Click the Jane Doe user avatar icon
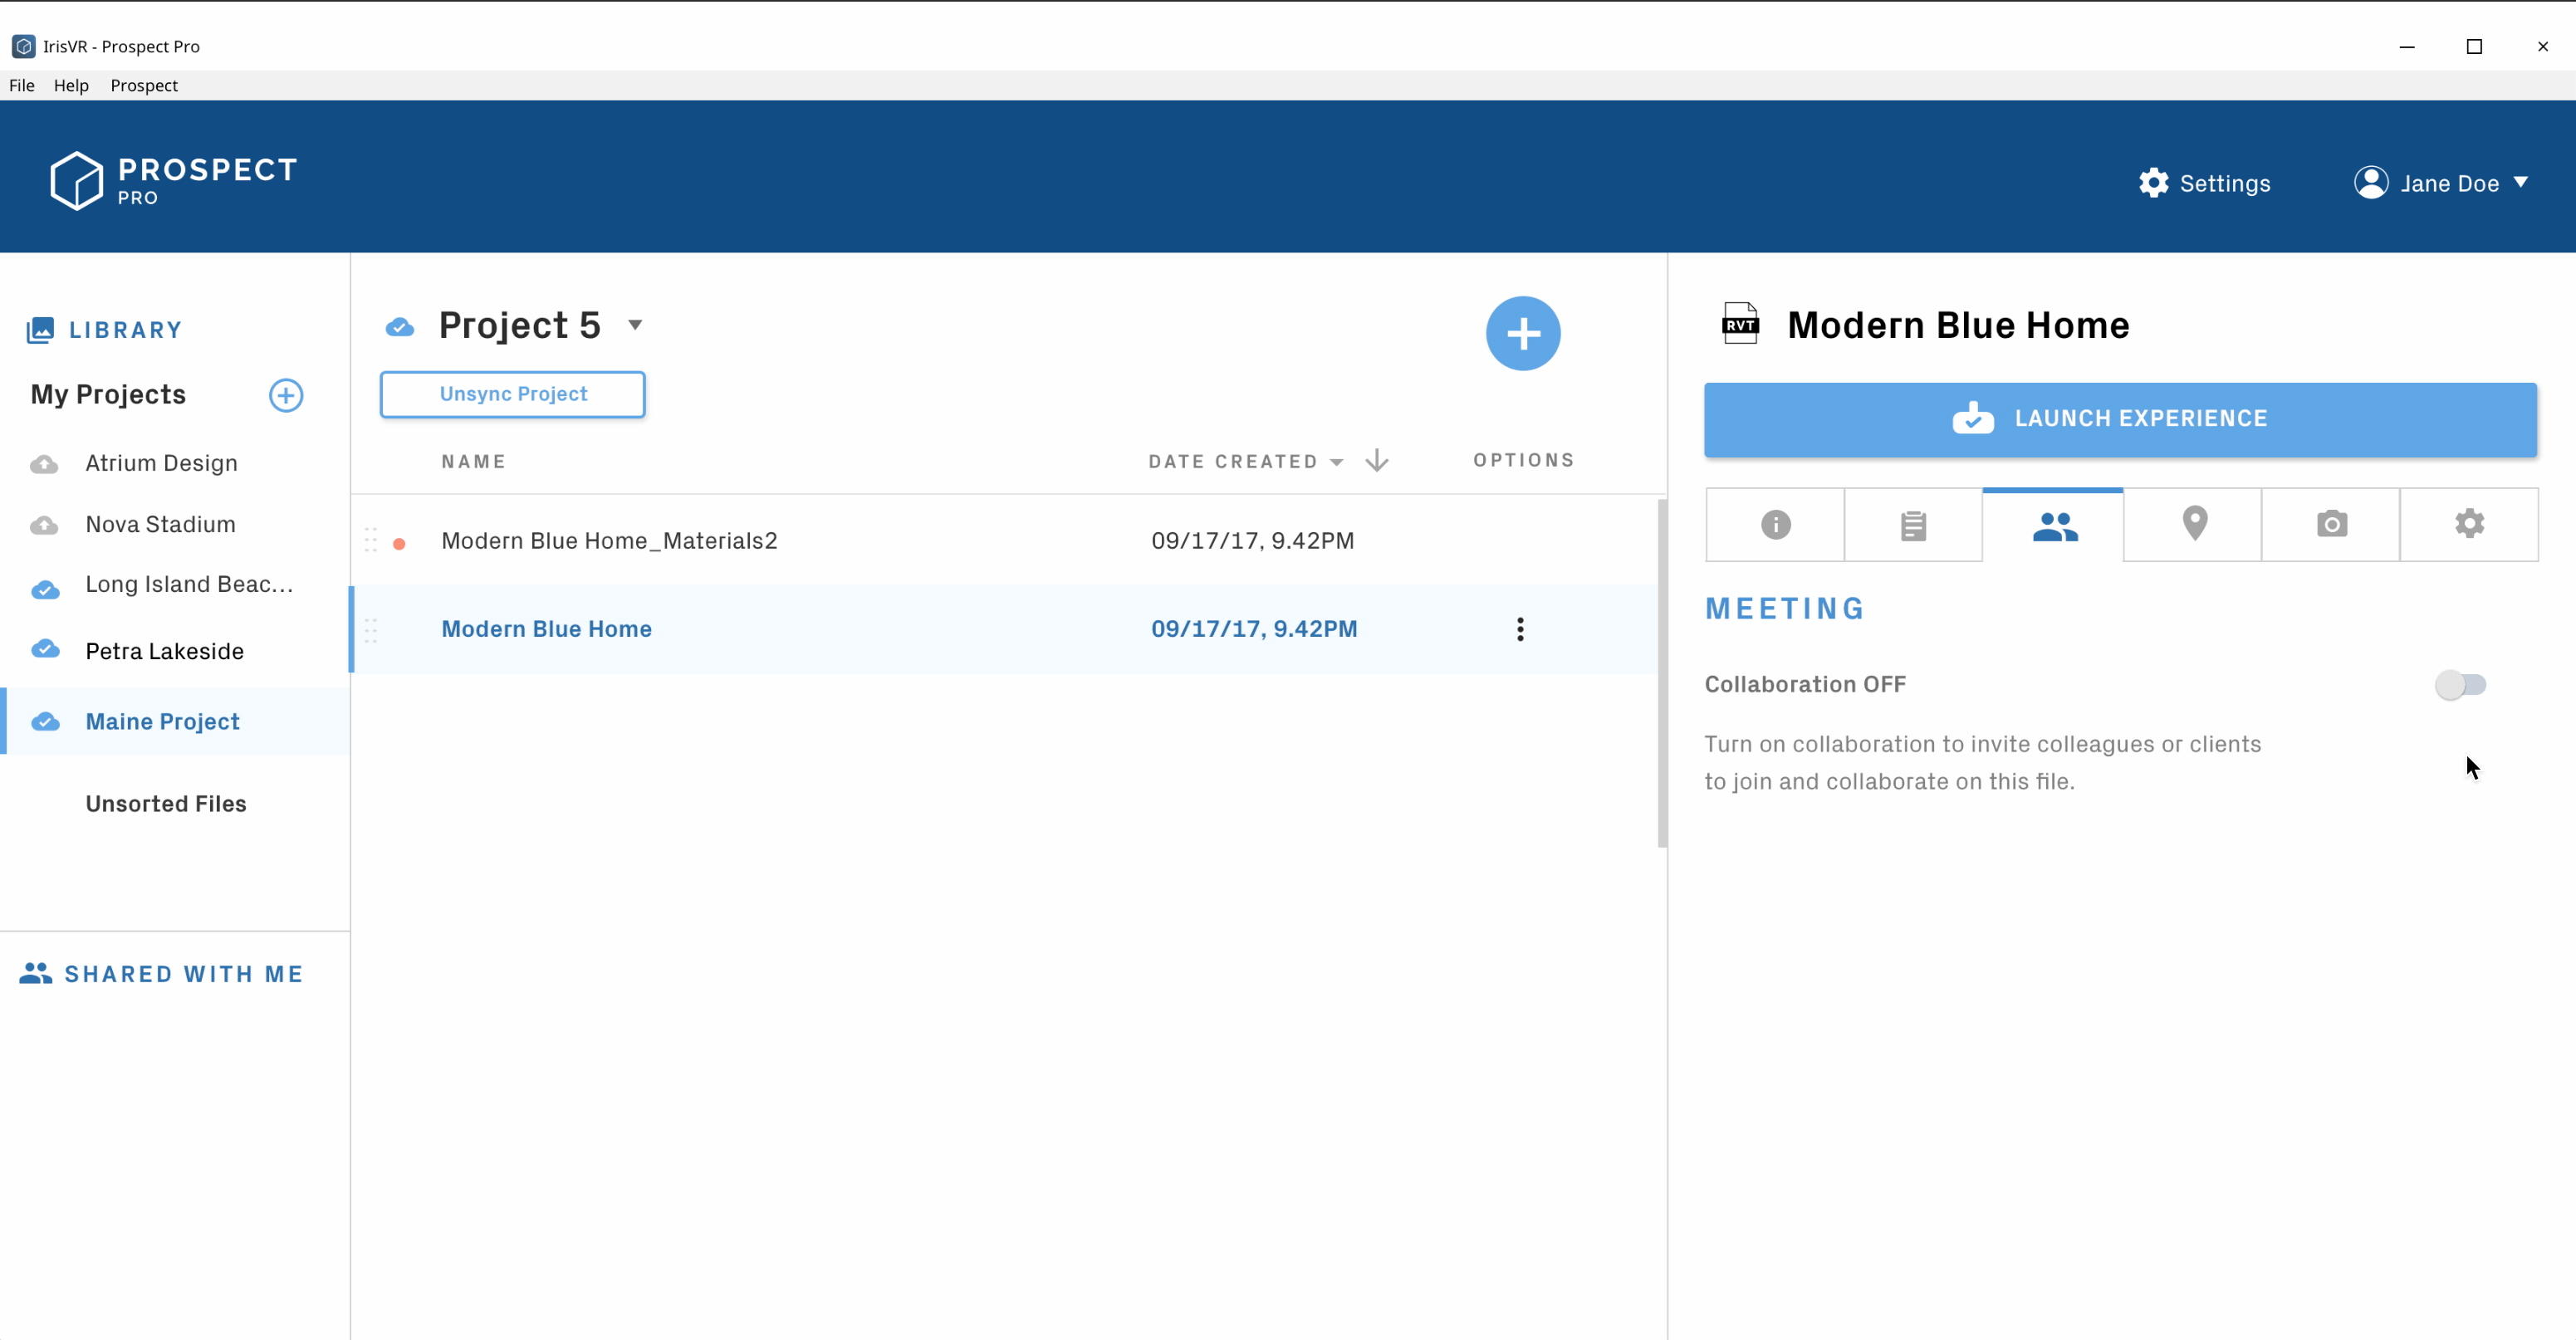The image size is (2576, 1340). click(x=2371, y=182)
